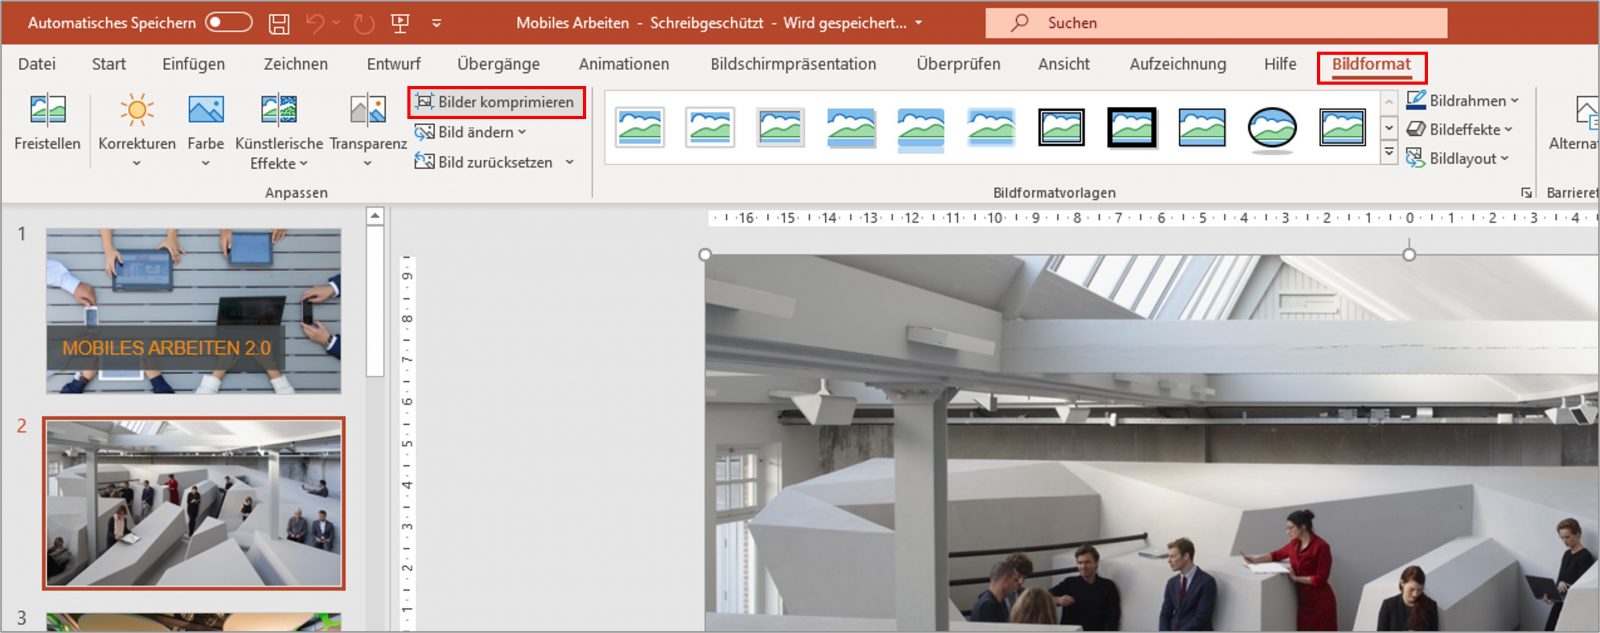Expand arrow beside Bild zurücksetzen
1600x633 pixels.
(569, 162)
